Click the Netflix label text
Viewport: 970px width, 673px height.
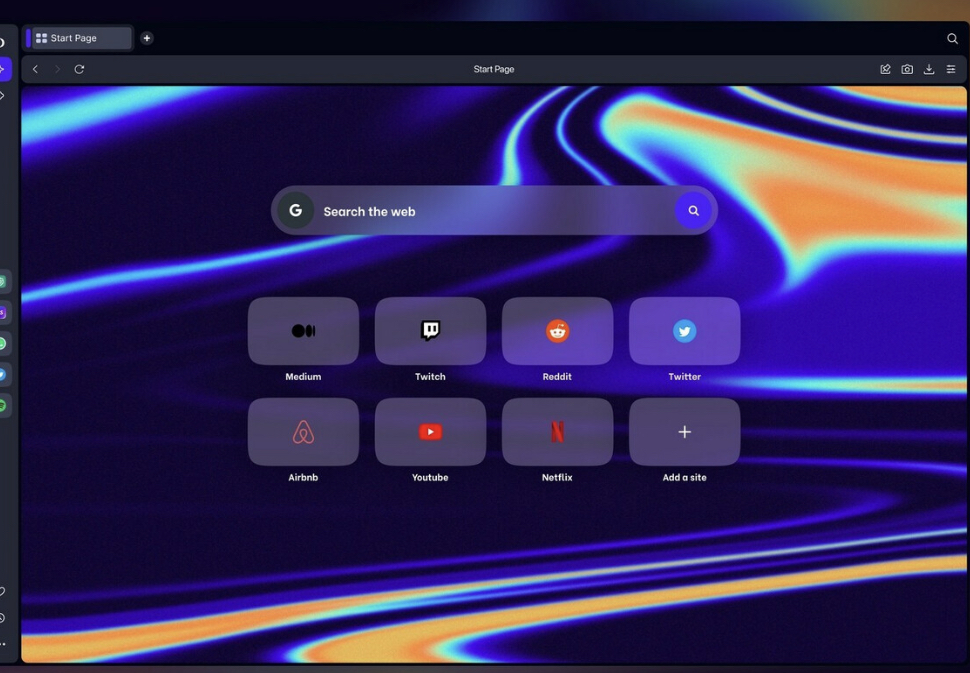point(557,478)
